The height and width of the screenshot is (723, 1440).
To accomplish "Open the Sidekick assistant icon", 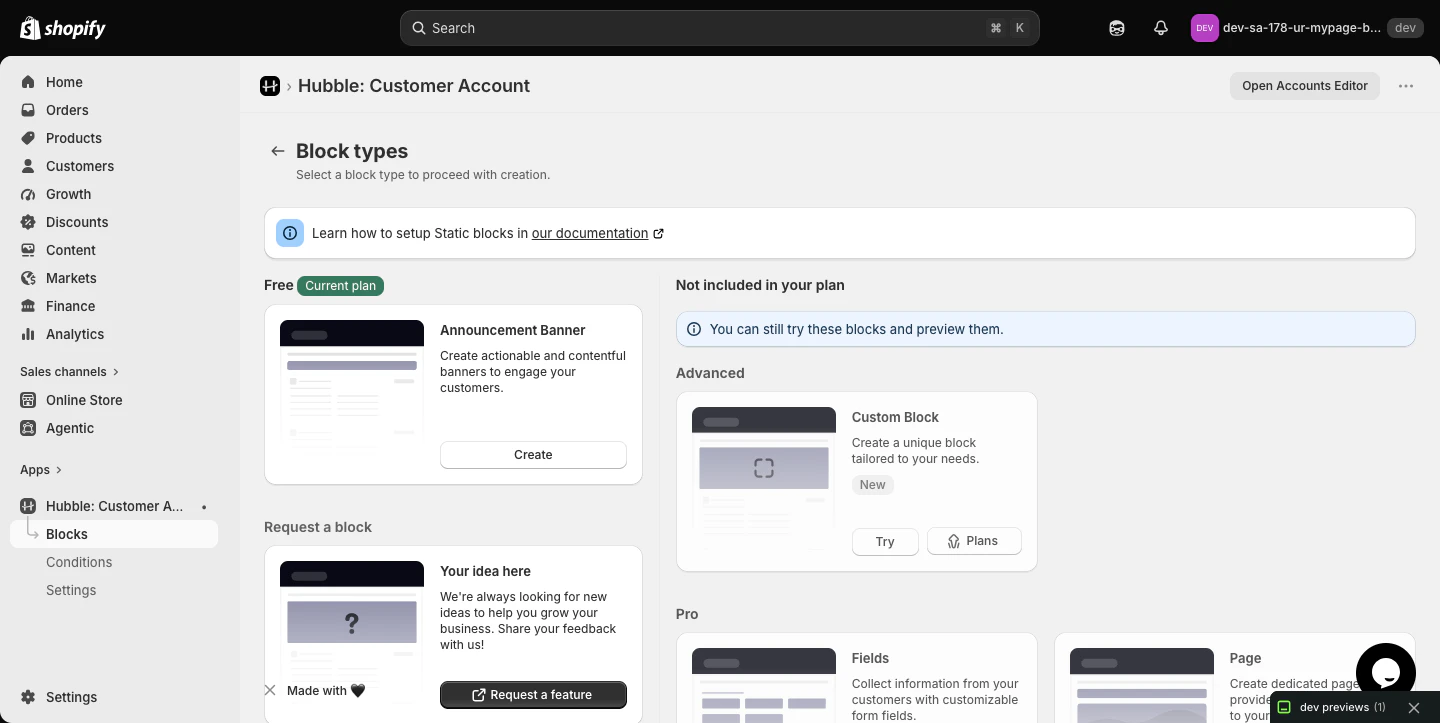I will (x=1117, y=28).
